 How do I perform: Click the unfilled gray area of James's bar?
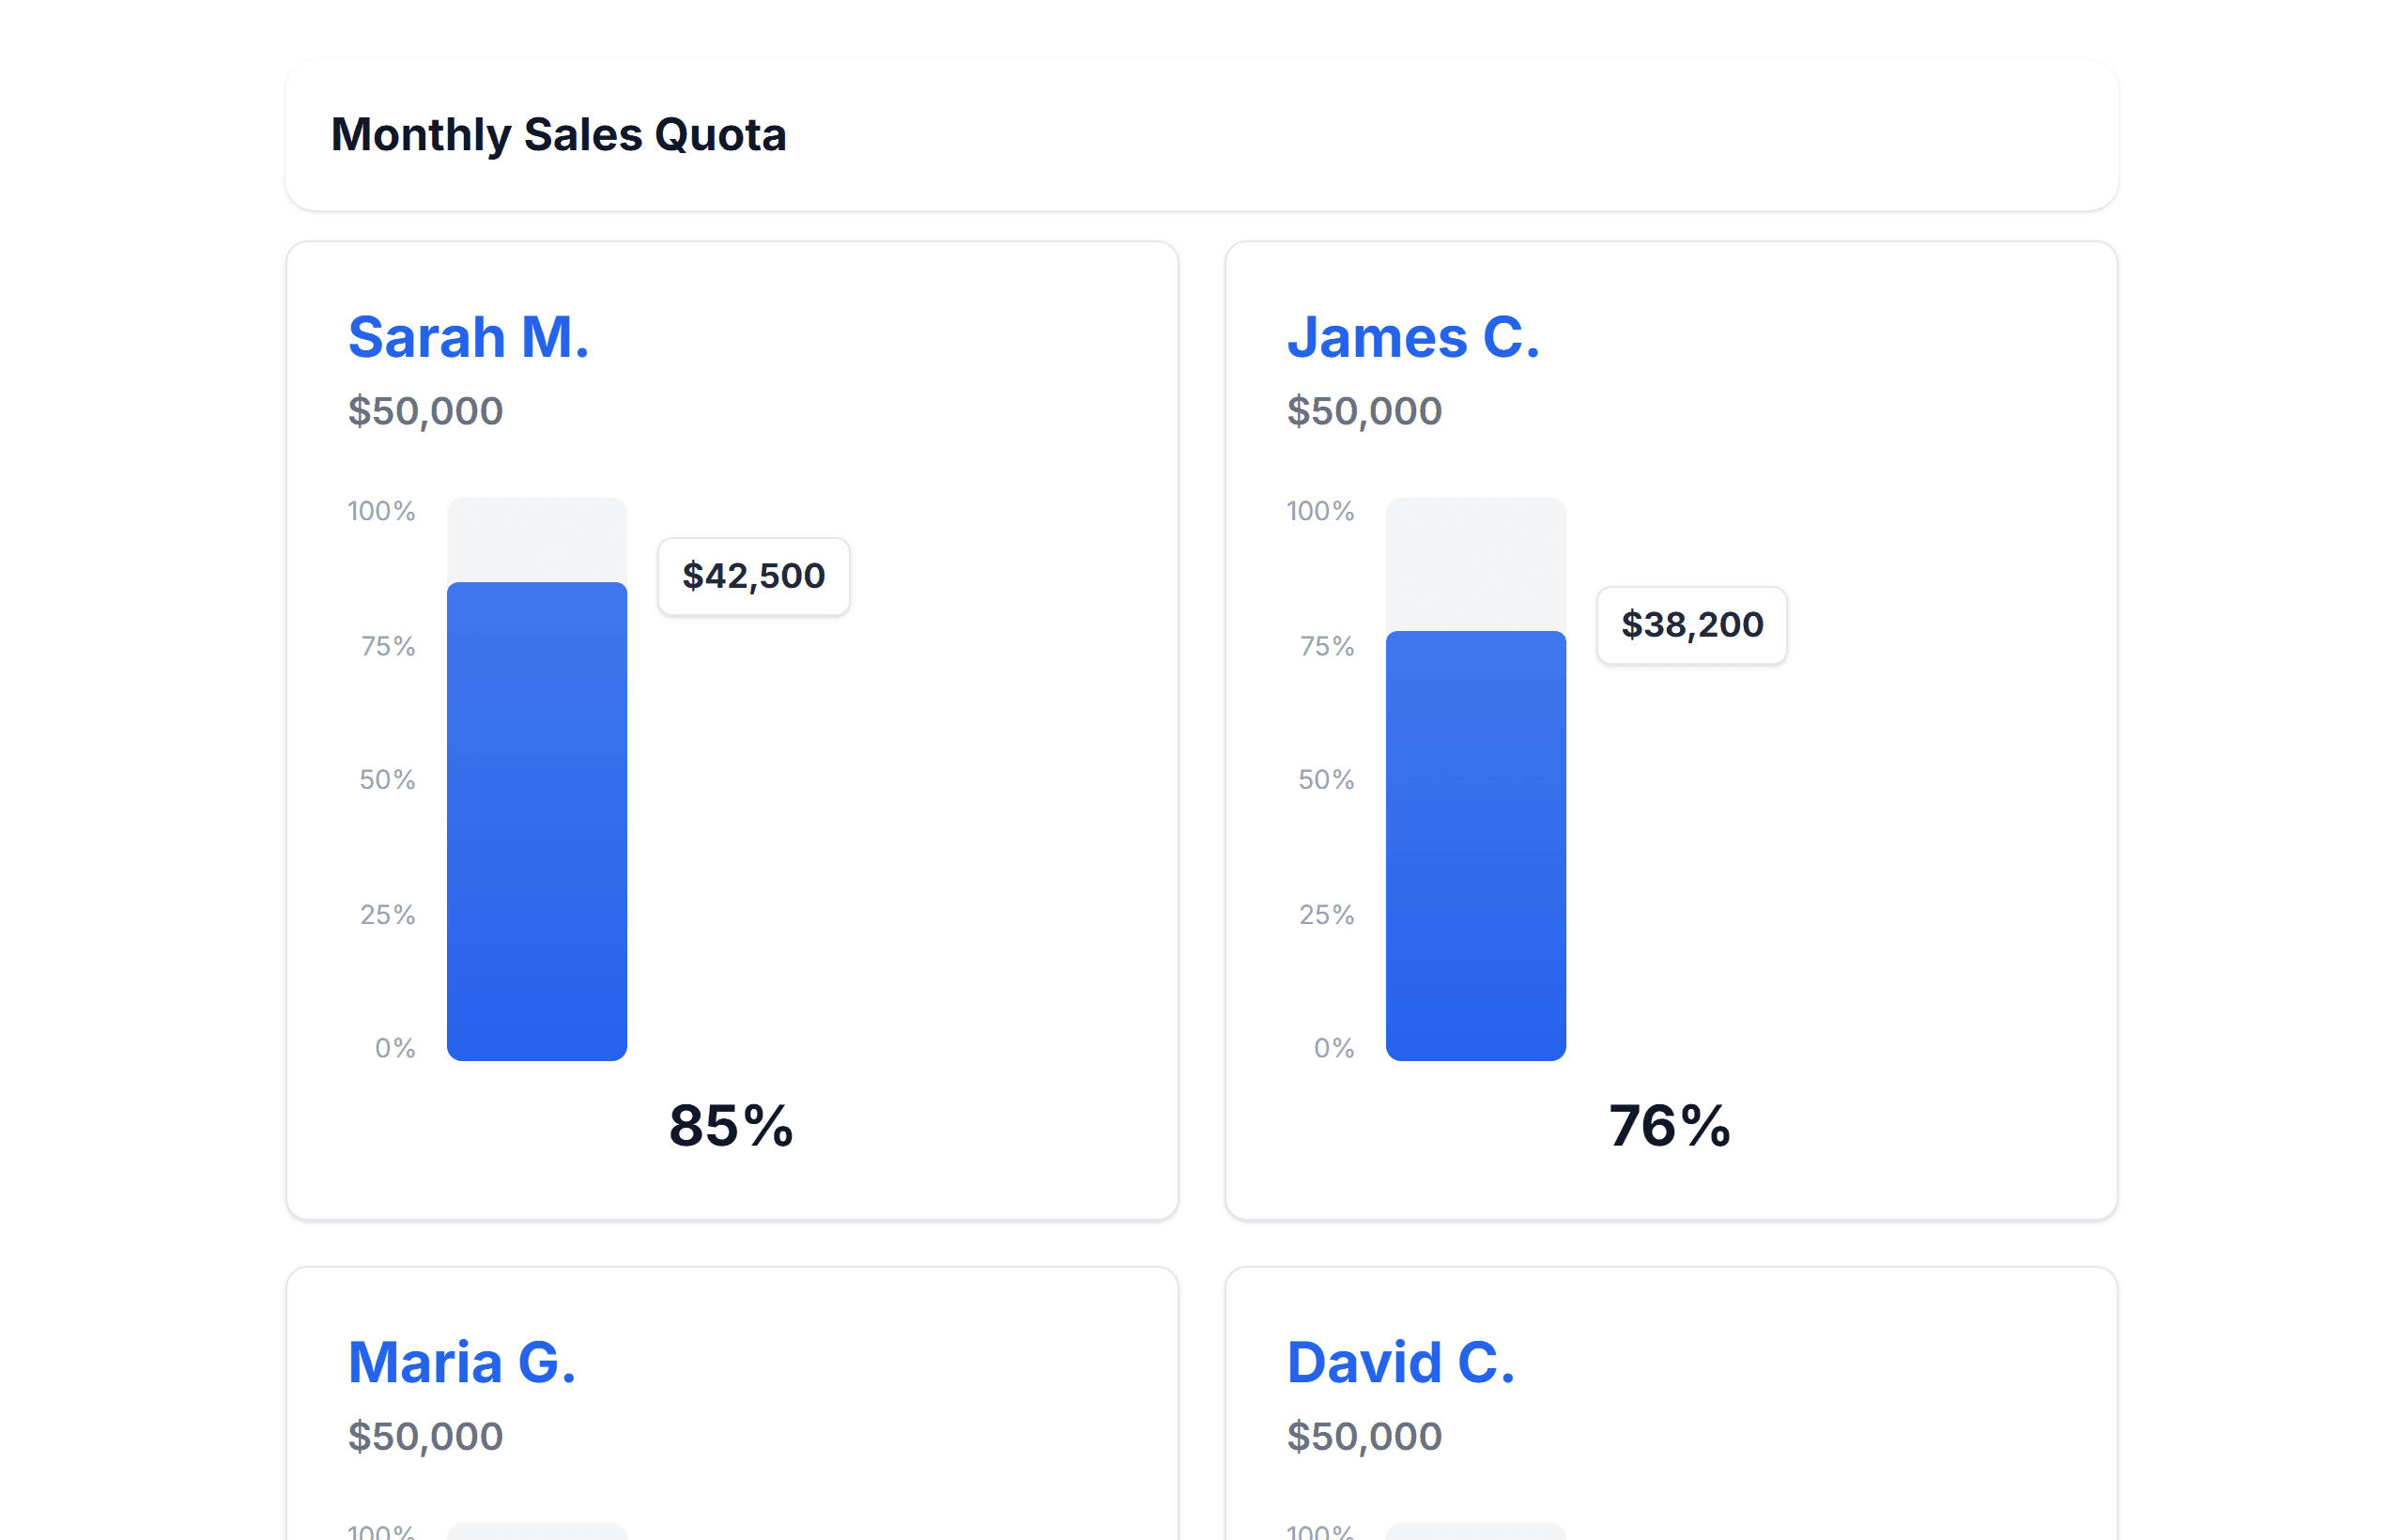(1475, 565)
